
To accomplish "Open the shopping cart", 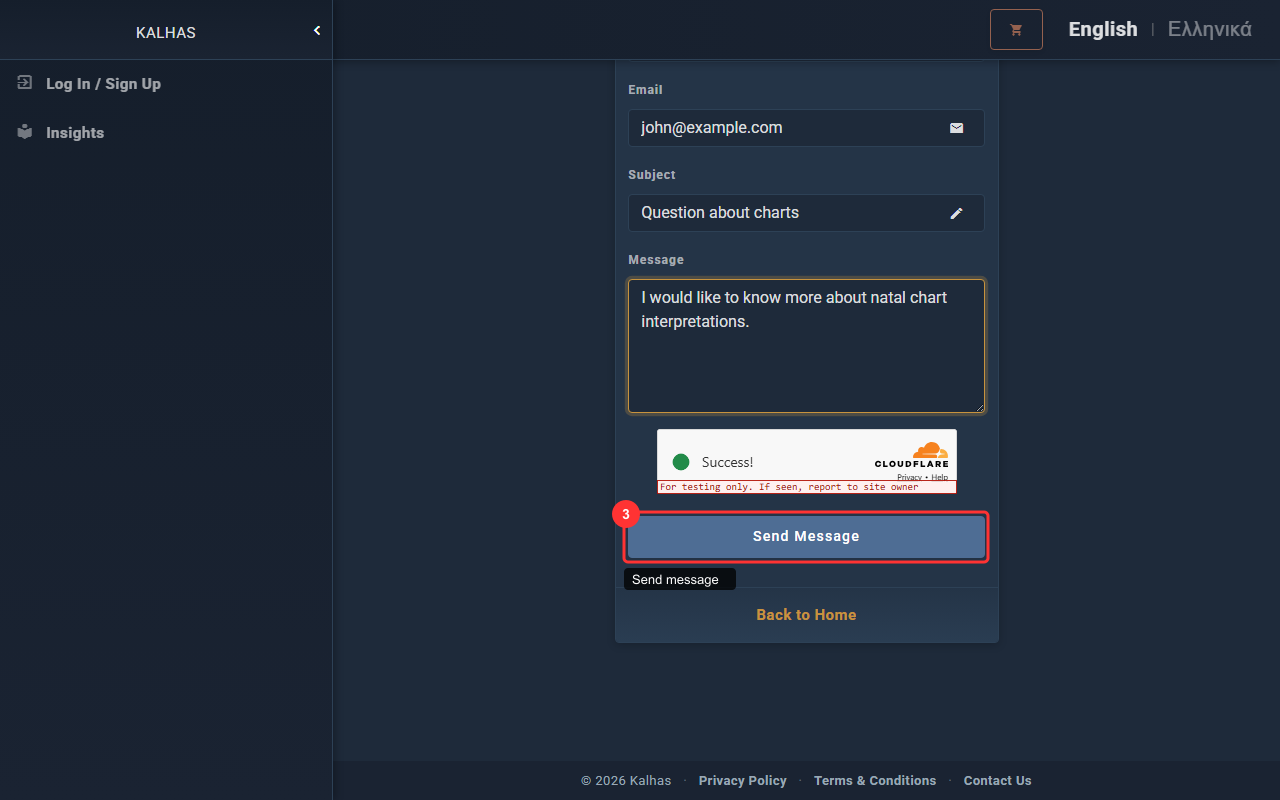I will [x=1016, y=30].
